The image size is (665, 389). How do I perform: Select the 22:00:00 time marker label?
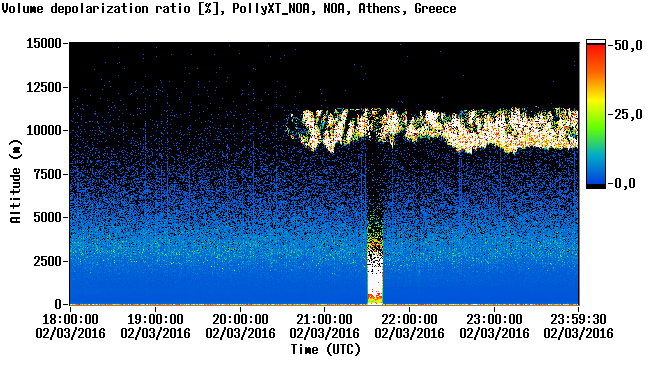tap(409, 319)
